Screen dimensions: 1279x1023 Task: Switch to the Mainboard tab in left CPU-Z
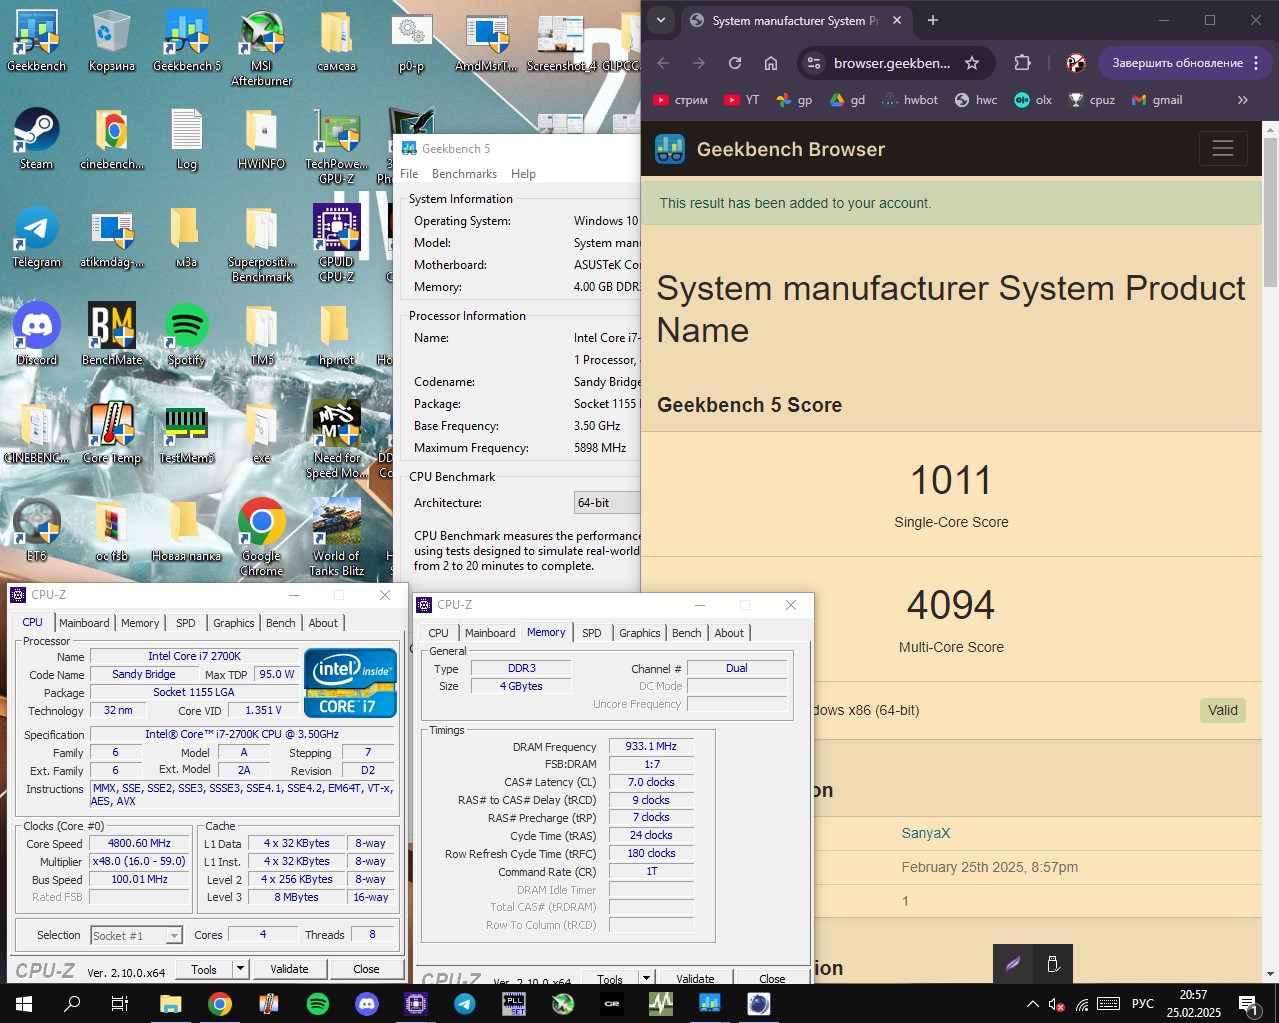click(84, 623)
